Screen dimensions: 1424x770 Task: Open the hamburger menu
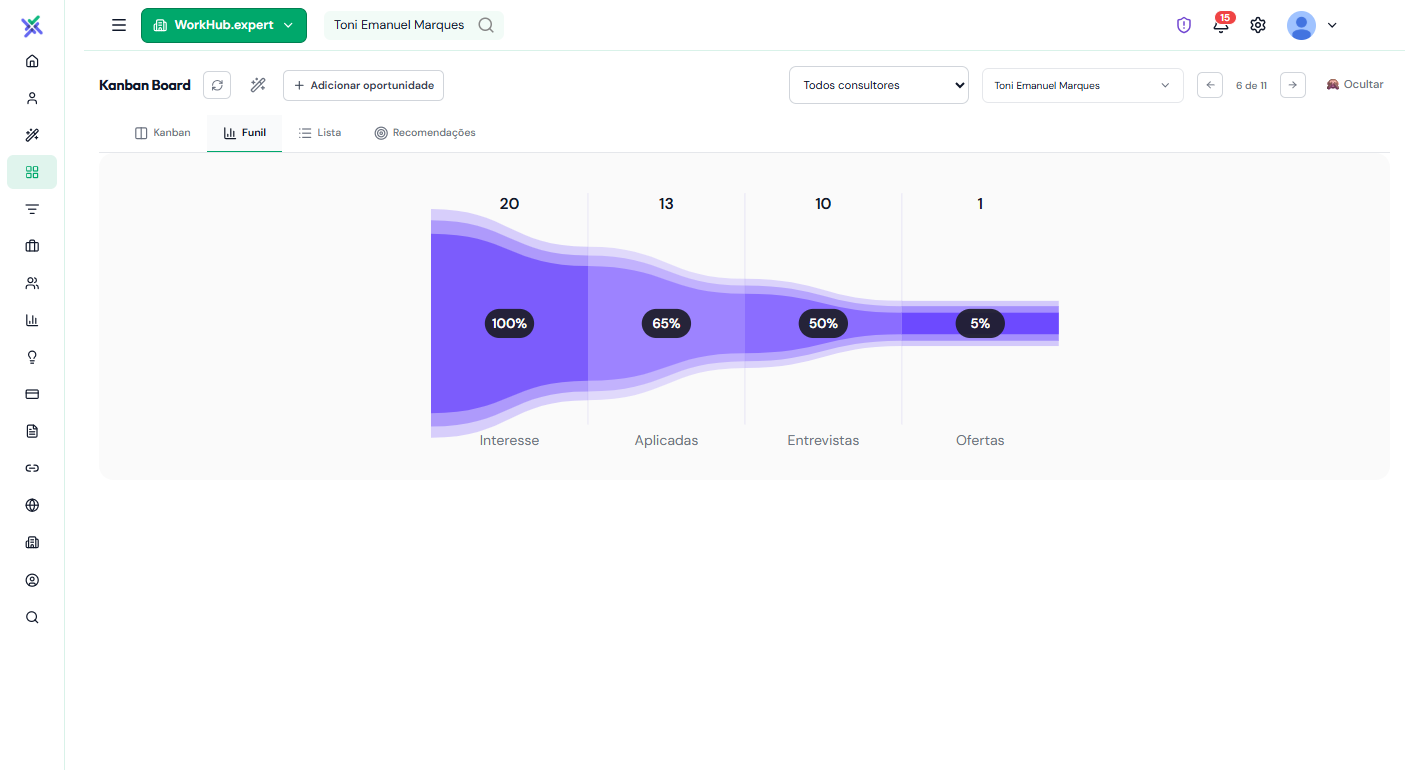point(119,25)
